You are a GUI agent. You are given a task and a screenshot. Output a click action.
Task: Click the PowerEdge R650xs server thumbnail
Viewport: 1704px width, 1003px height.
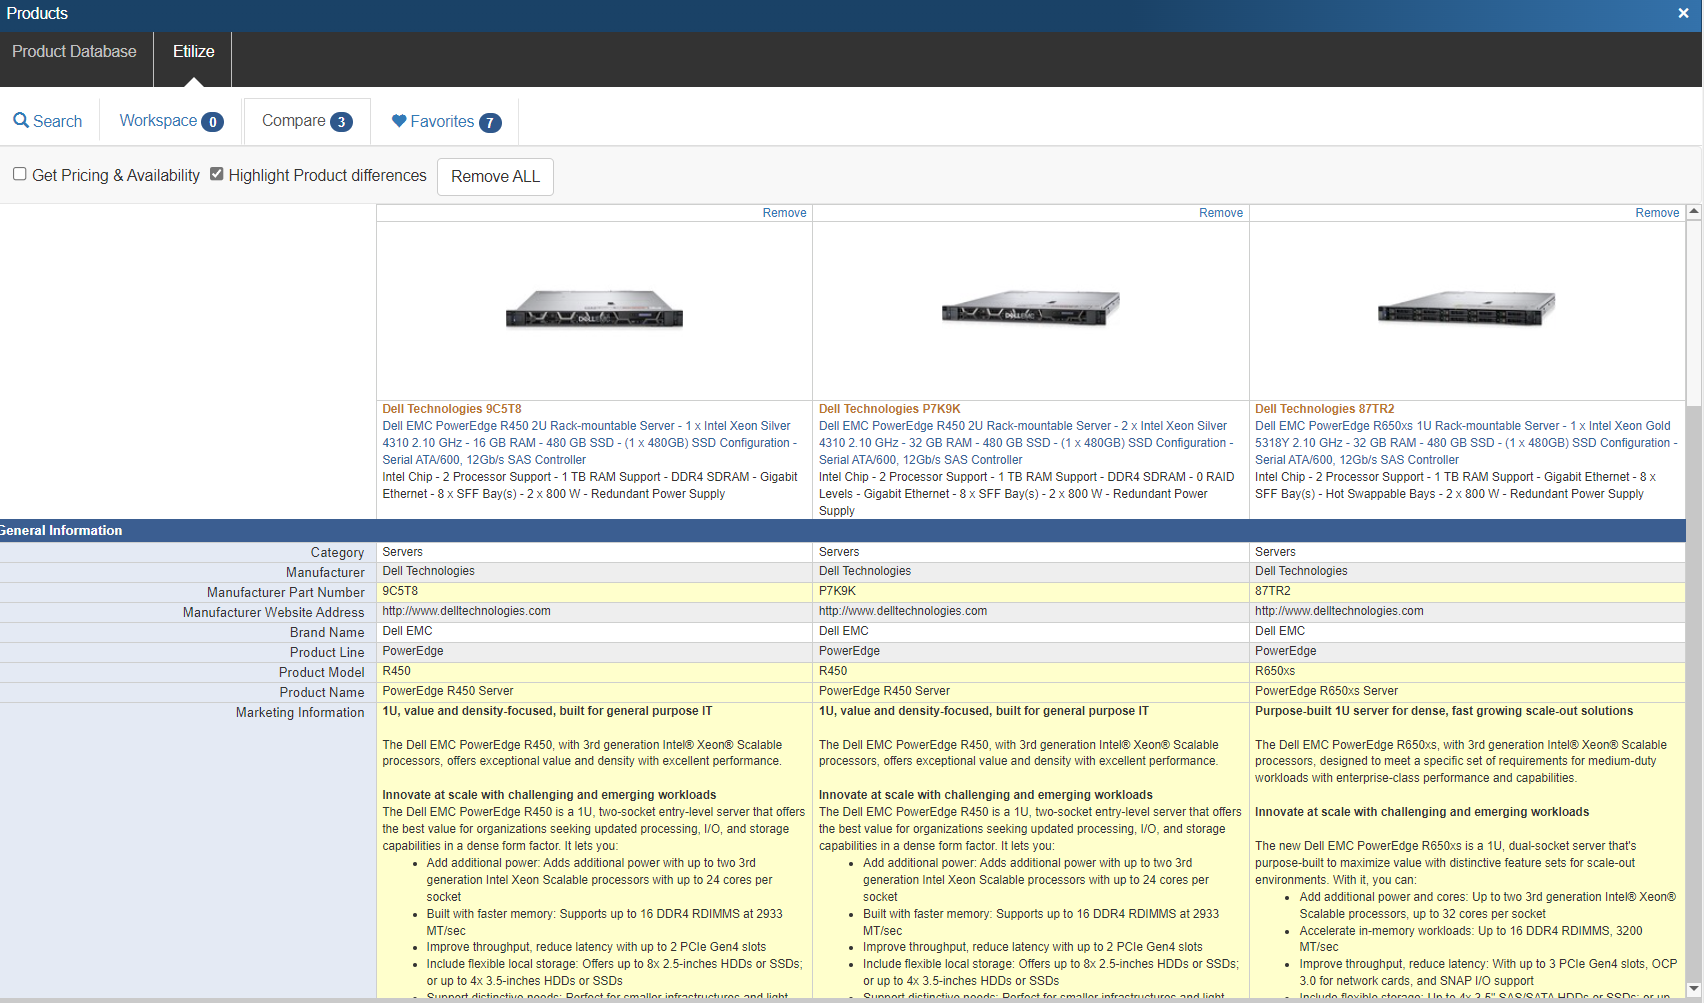tap(1466, 308)
